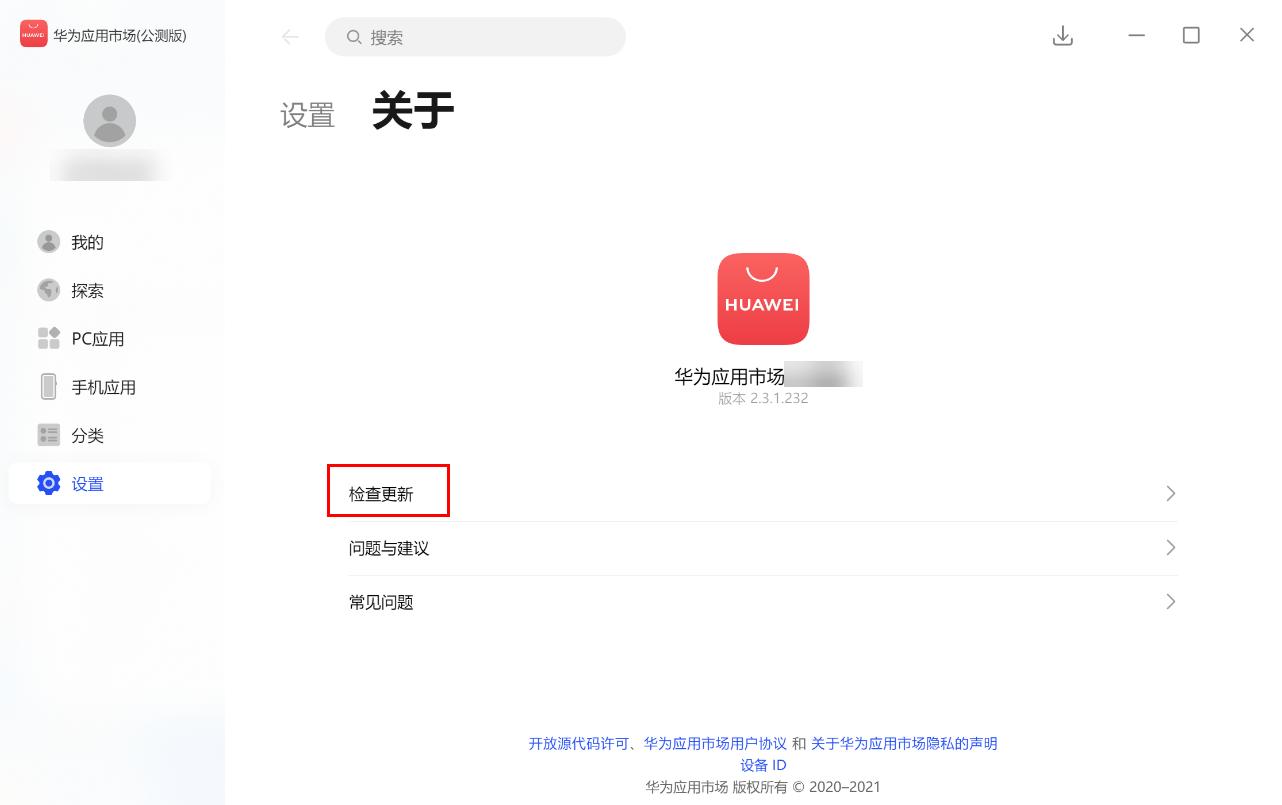
Task: Expand 问题与建议 chevron arrow
Action: pos(1171,548)
